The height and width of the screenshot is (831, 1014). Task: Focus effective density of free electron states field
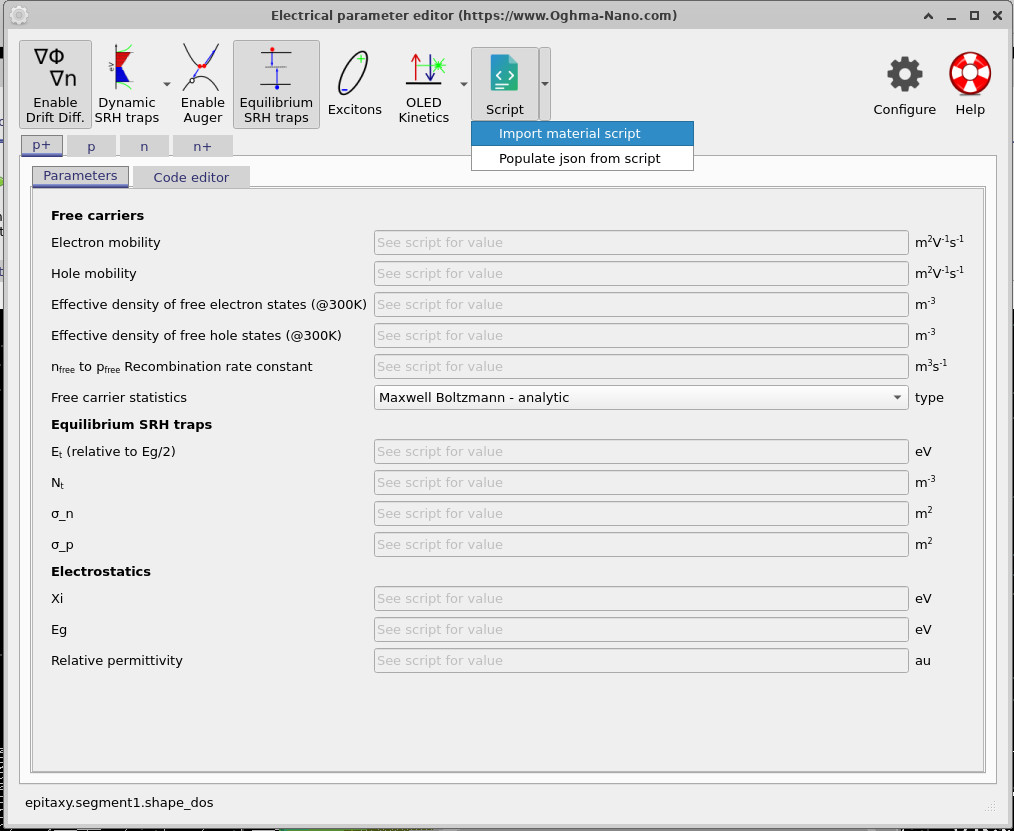pyautogui.click(x=641, y=305)
